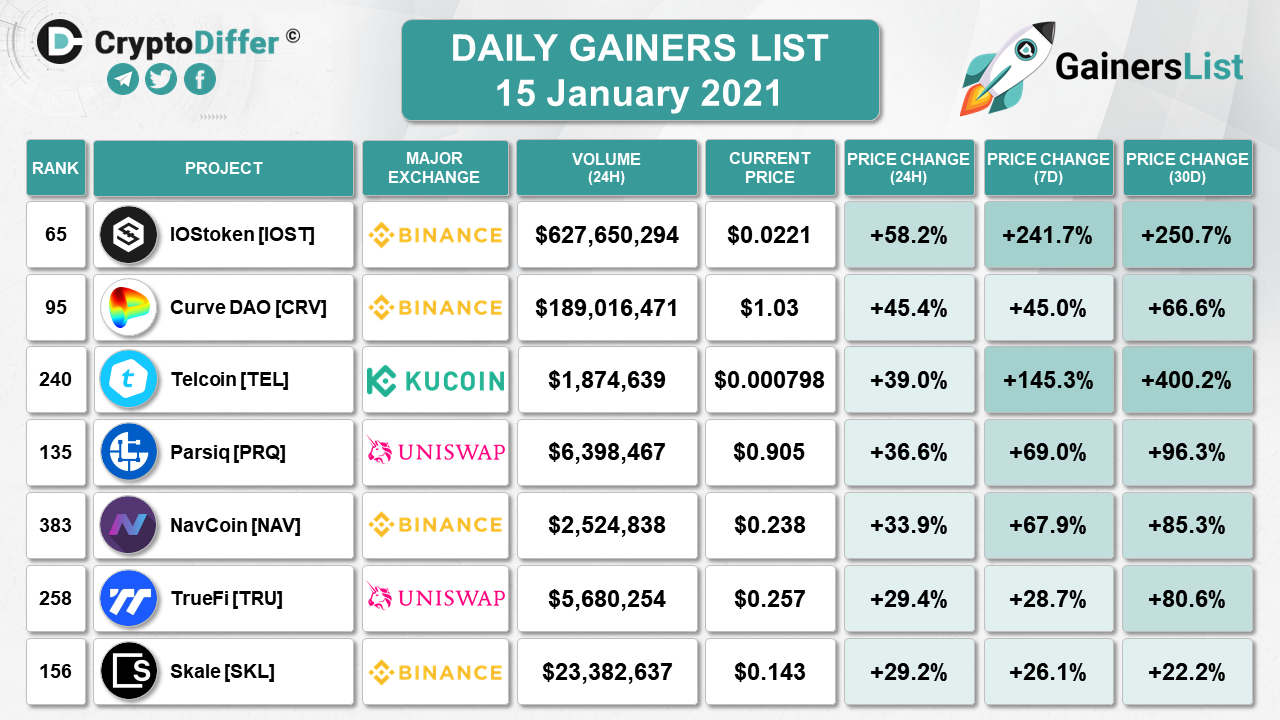This screenshot has height=720, width=1280.
Task: Click the Binance logo in IOStoken row
Action: coord(435,235)
